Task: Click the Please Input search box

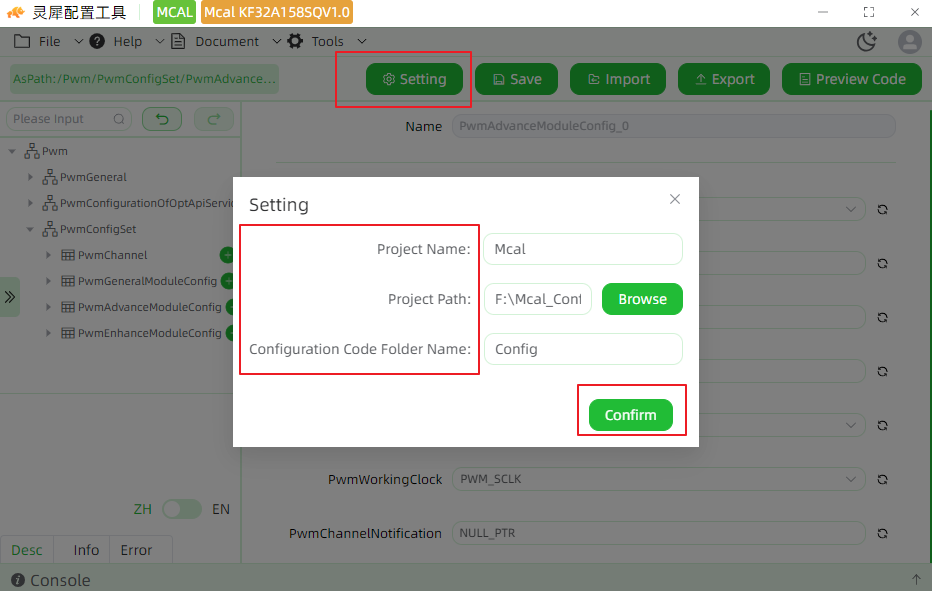Action: tap(69, 119)
